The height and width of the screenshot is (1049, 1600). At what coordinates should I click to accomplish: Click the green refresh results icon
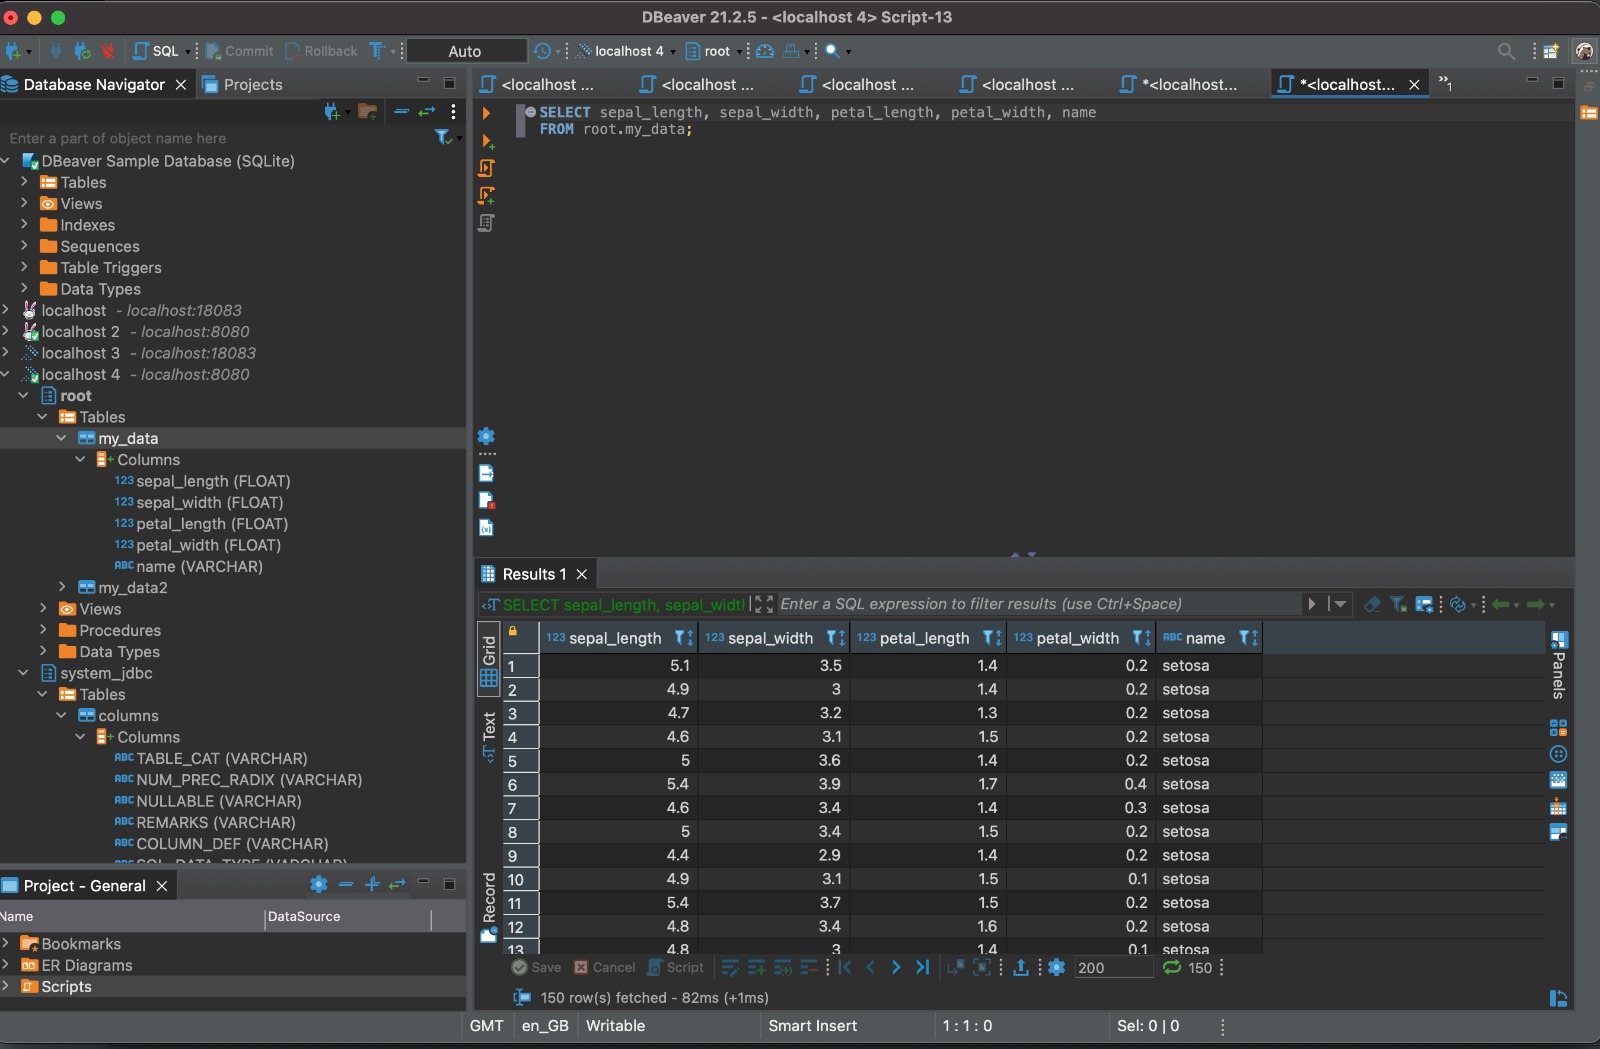point(1172,968)
